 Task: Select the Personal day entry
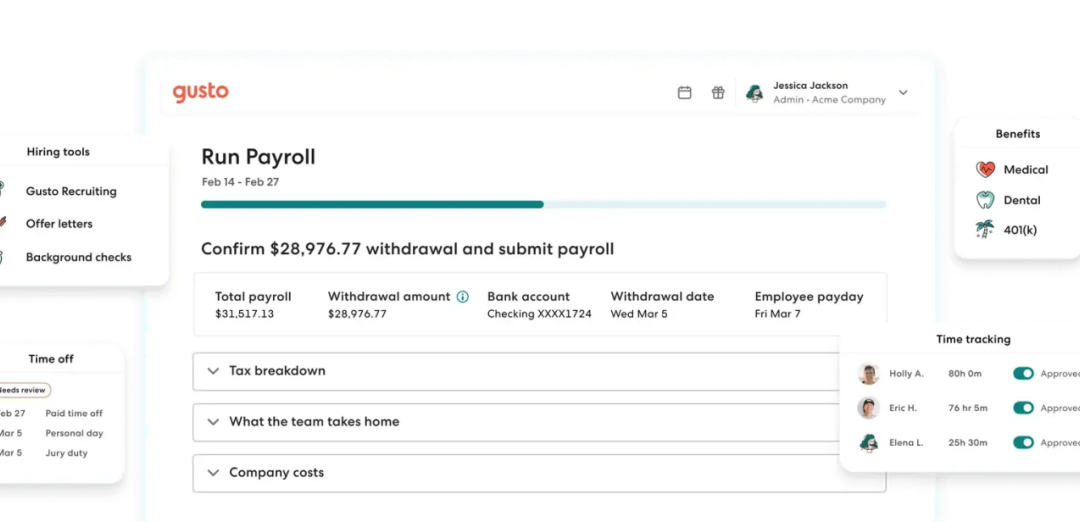(x=74, y=433)
